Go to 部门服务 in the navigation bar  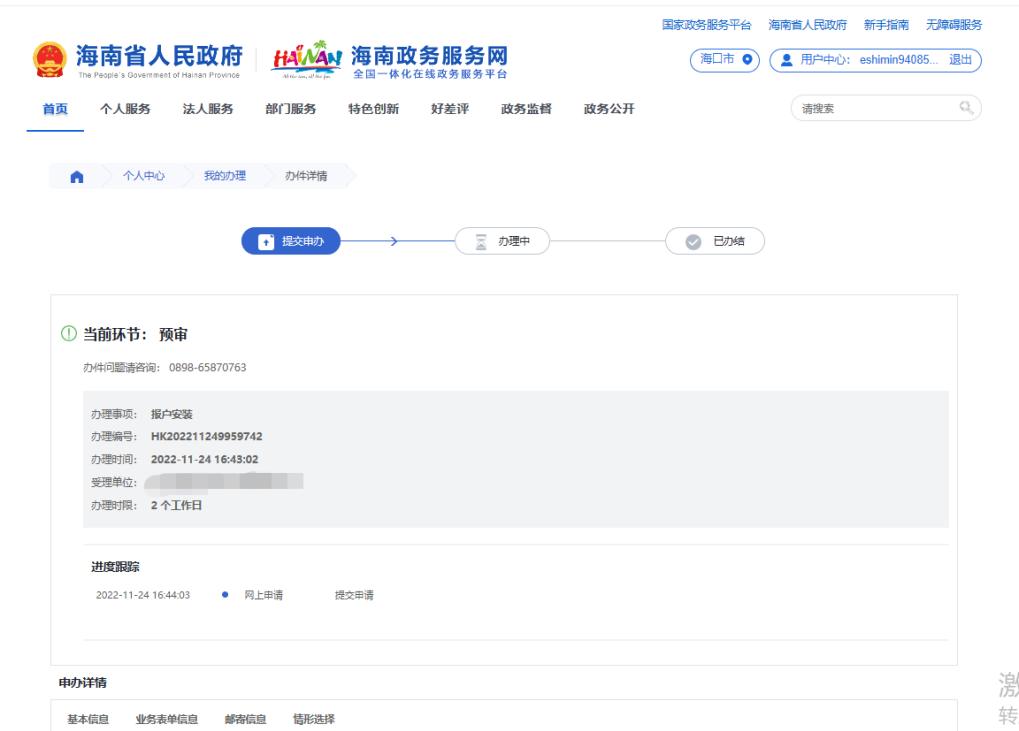(290, 109)
